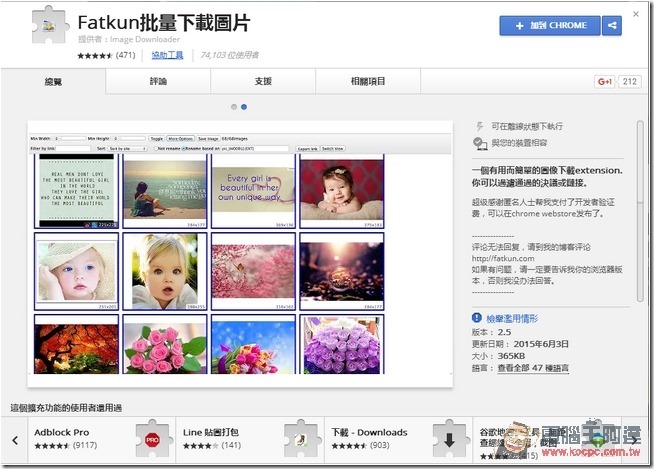Viewport: 654px width, 469px height.
Task: Click More Options in preview screenshot
Action: [181, 139]
